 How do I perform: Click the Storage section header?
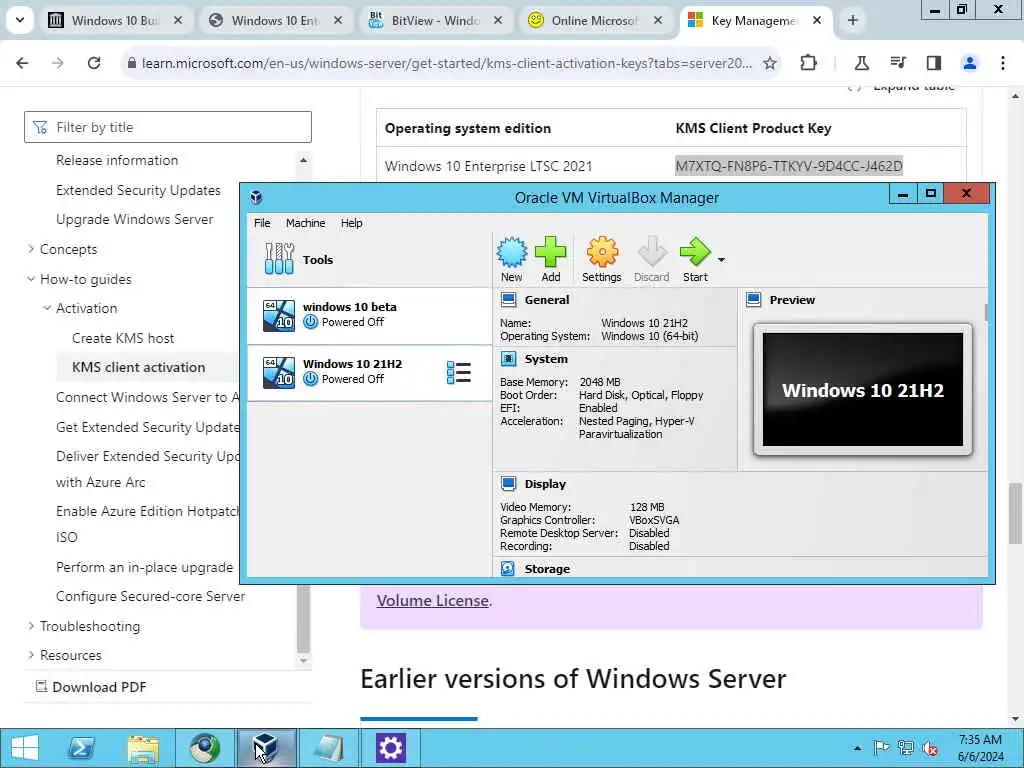547,569
